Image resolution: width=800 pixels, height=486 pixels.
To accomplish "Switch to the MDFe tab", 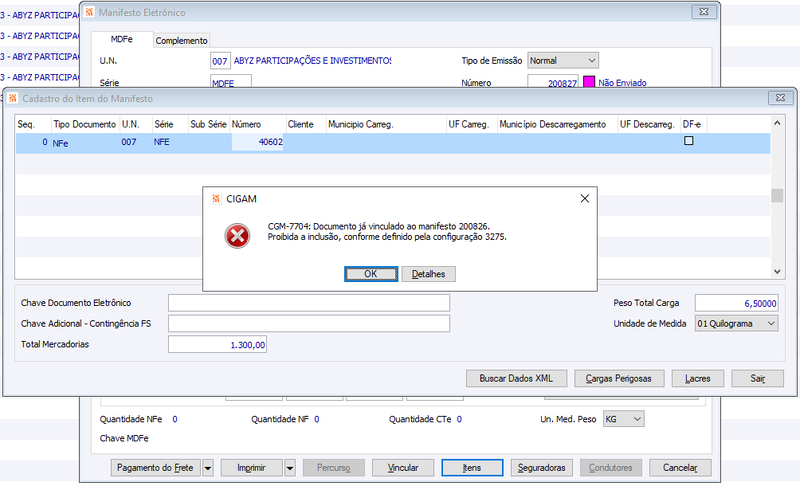I will coord(122,39).
